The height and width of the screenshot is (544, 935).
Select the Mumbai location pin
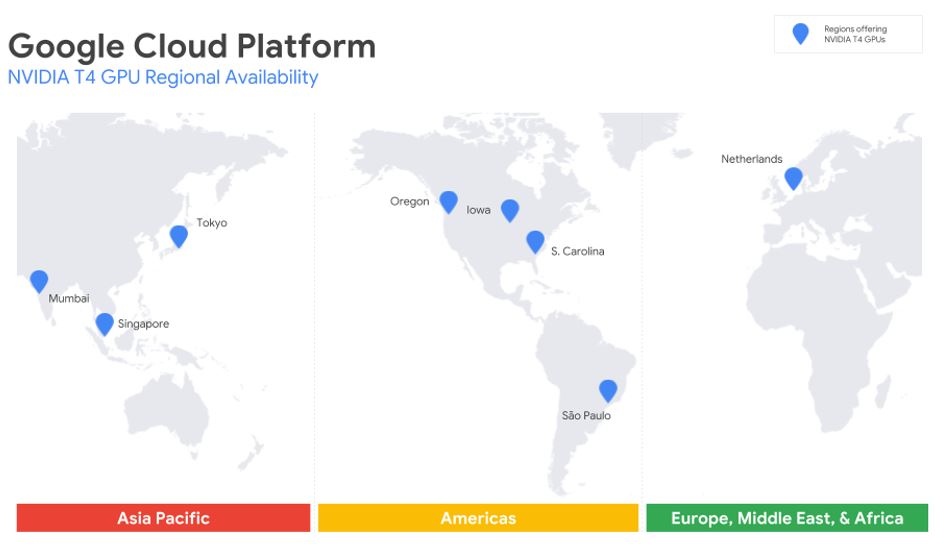[39, 280]
